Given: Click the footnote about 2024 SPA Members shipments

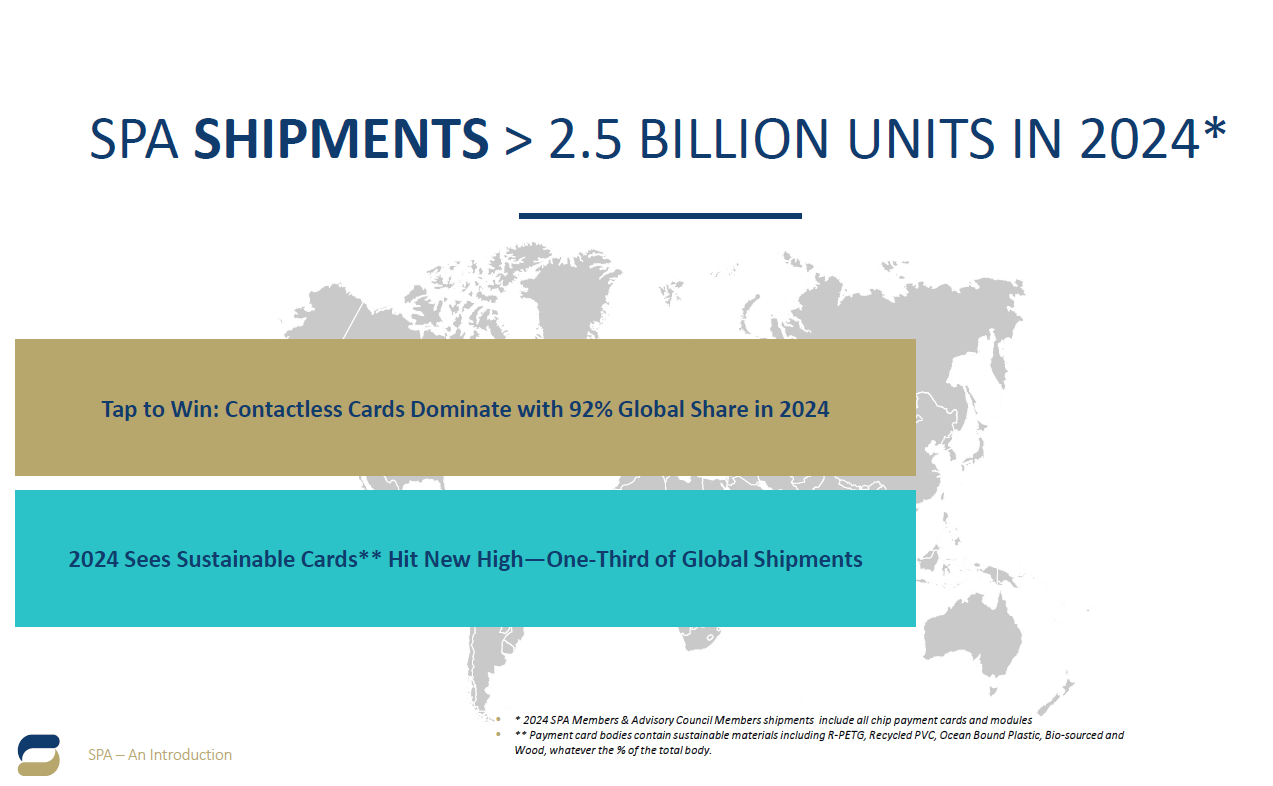Looking at the screenshot, I should [772, 720].
